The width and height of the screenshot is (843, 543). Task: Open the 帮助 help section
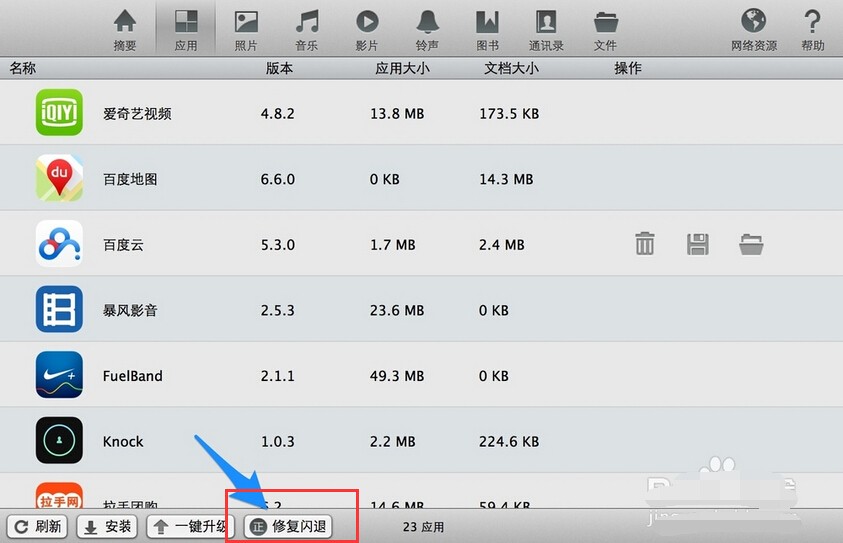click(812, 30)
